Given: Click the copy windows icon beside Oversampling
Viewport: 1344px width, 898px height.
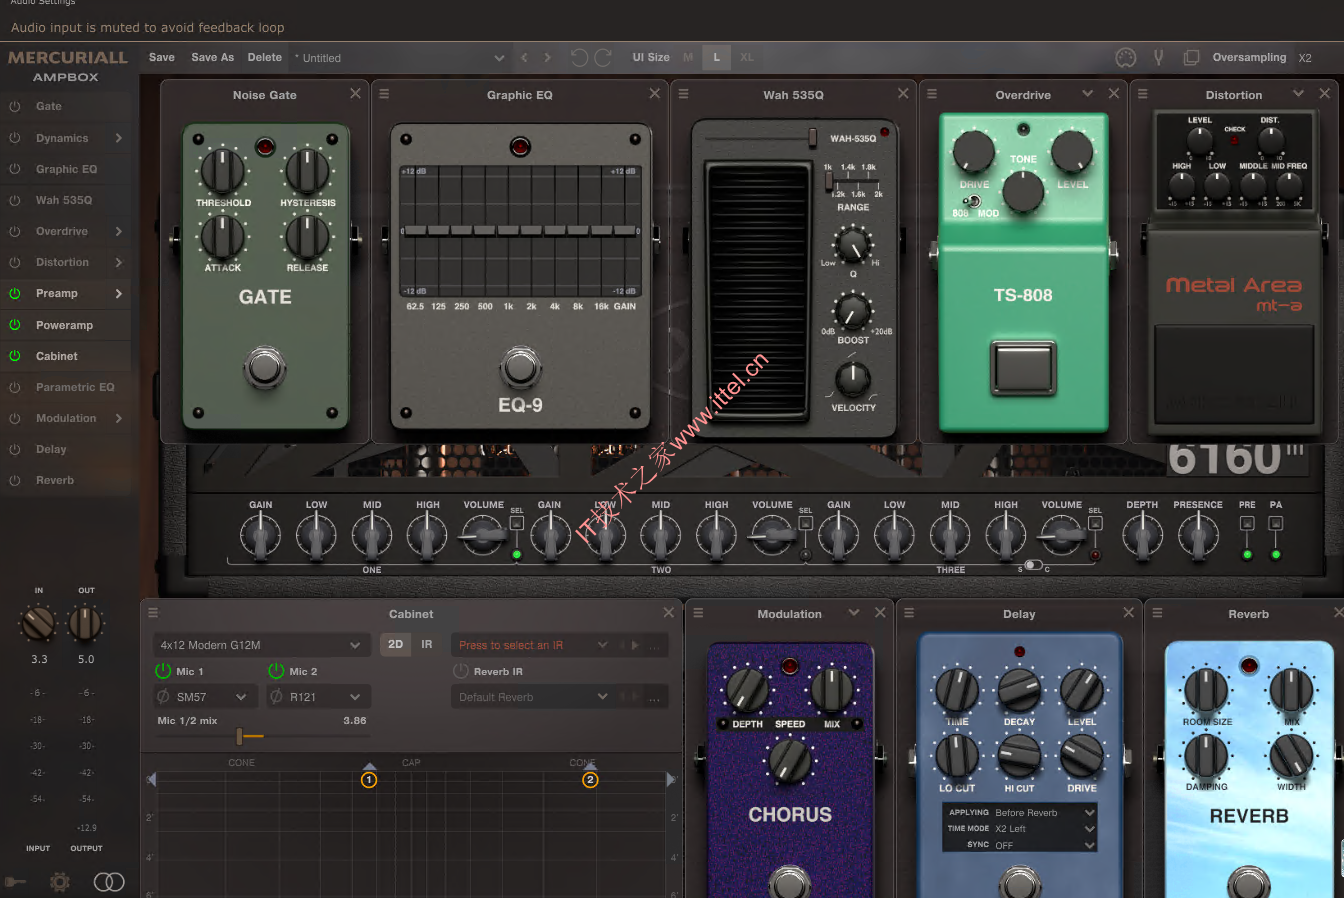Looking at the screenshot, I should (1191, 58).
